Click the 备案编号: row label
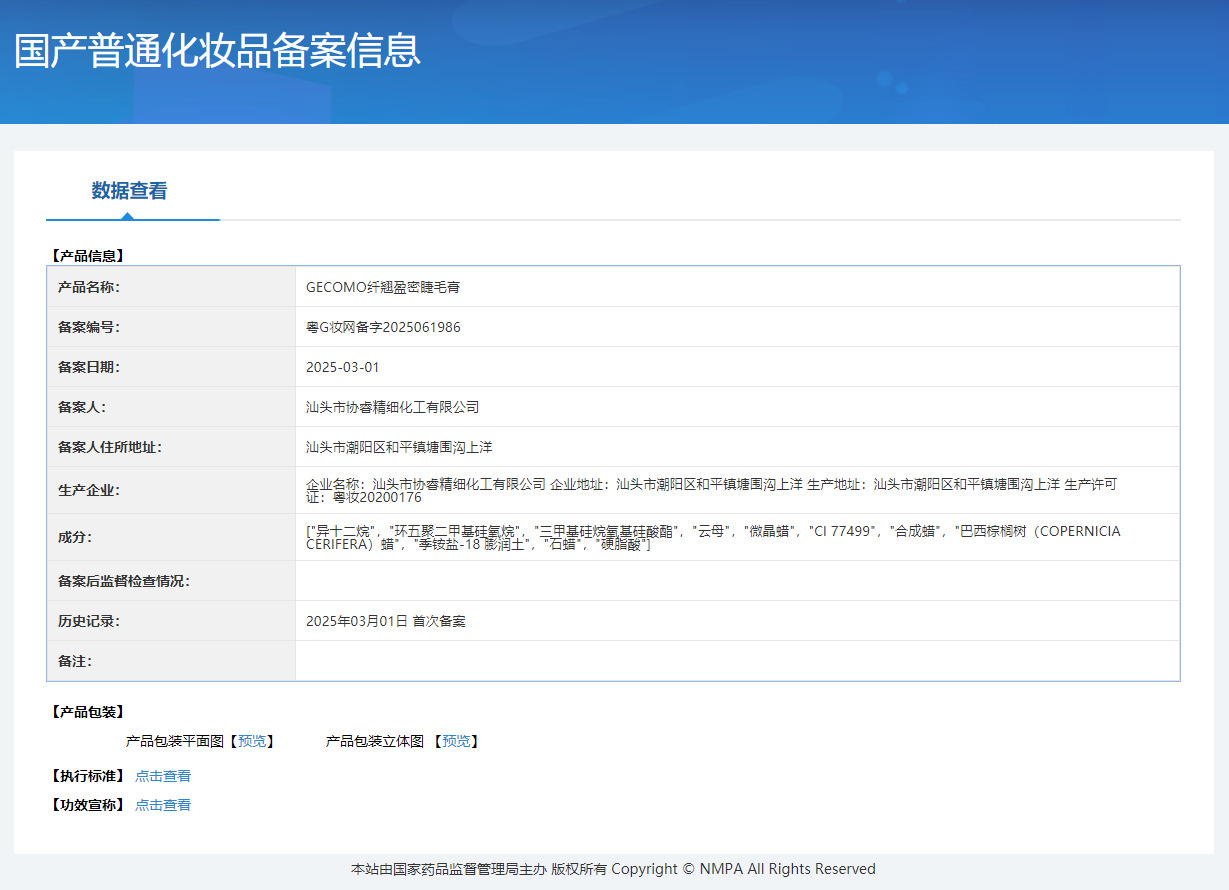 click(89, 327)
